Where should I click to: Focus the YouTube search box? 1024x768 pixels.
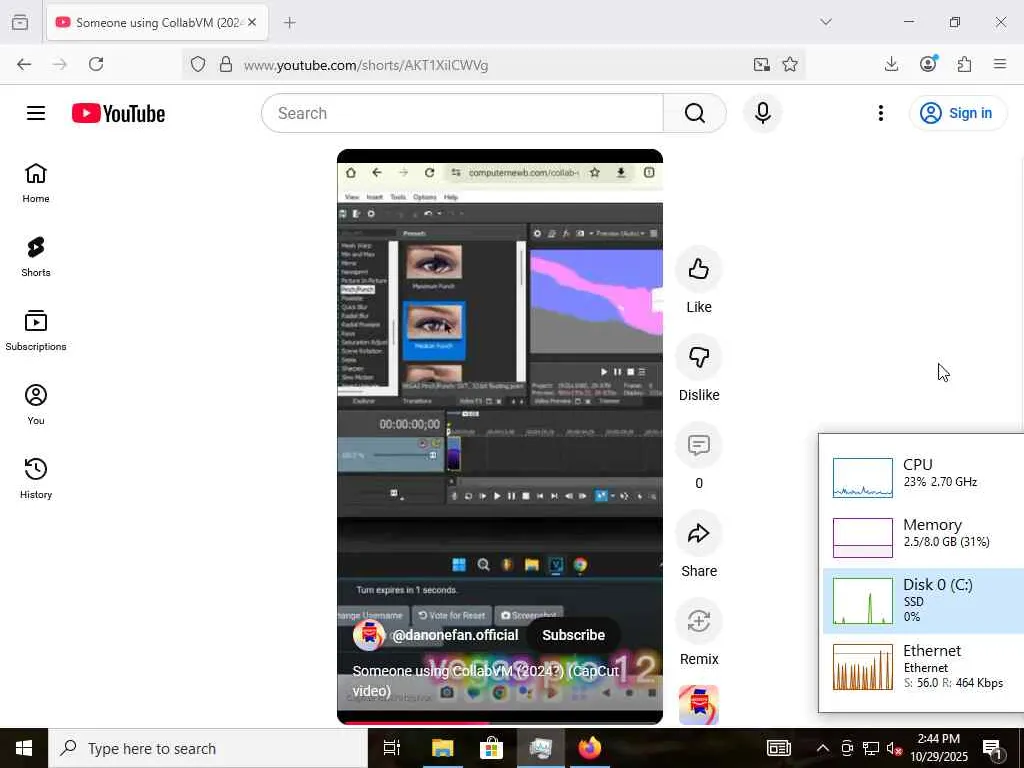pos(462,113)
